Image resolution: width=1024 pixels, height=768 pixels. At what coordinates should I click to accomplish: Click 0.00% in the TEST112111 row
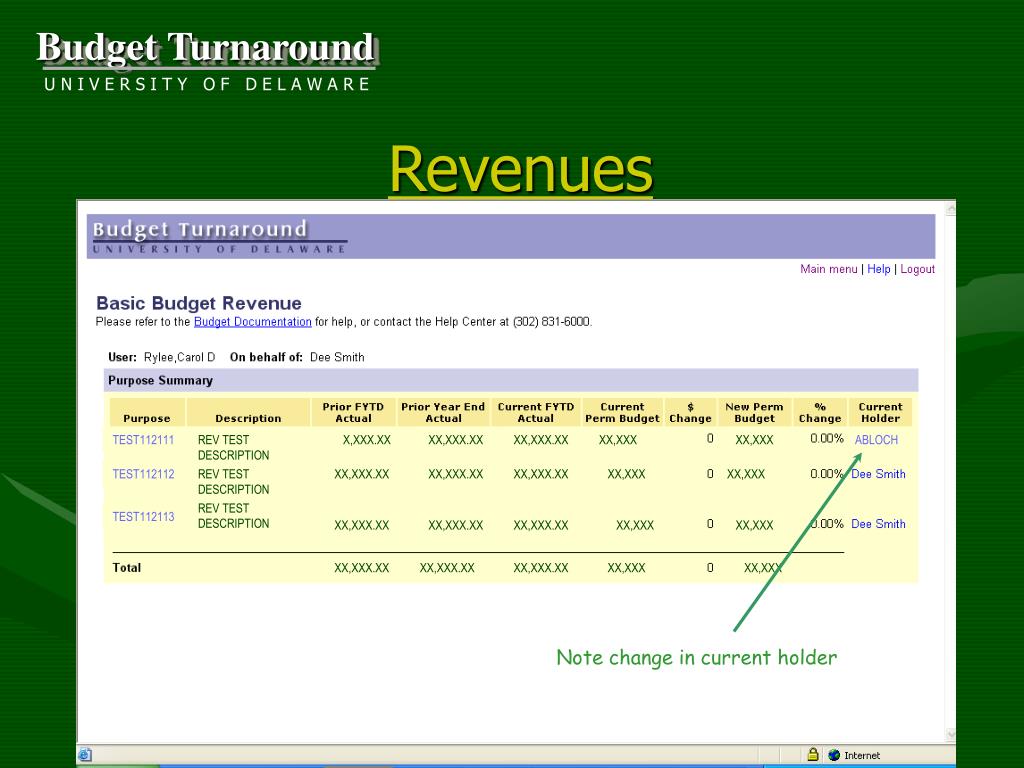(827, 439)
